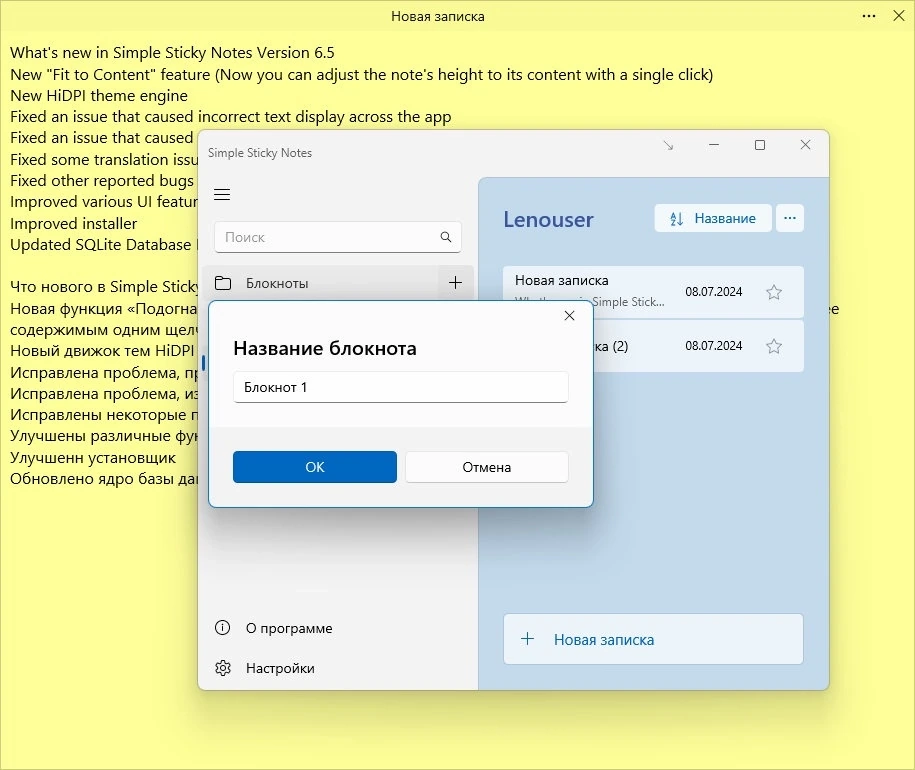Click first line "What's new in Simple Sticky Notes"
The height and width of the screenshot is (770, 915).
click(x=172, y=52)
